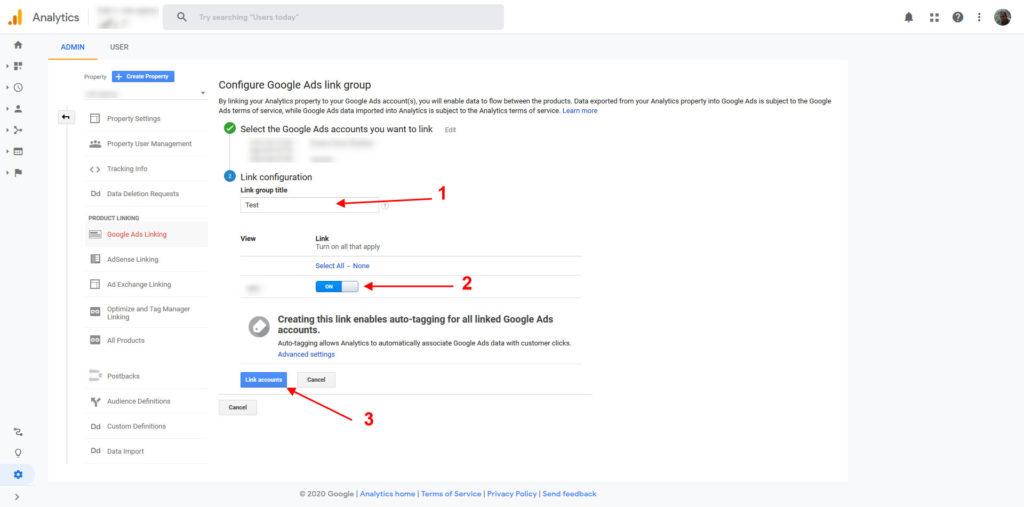Open the Attribution icon near sidebar bottom

[18, 432]
